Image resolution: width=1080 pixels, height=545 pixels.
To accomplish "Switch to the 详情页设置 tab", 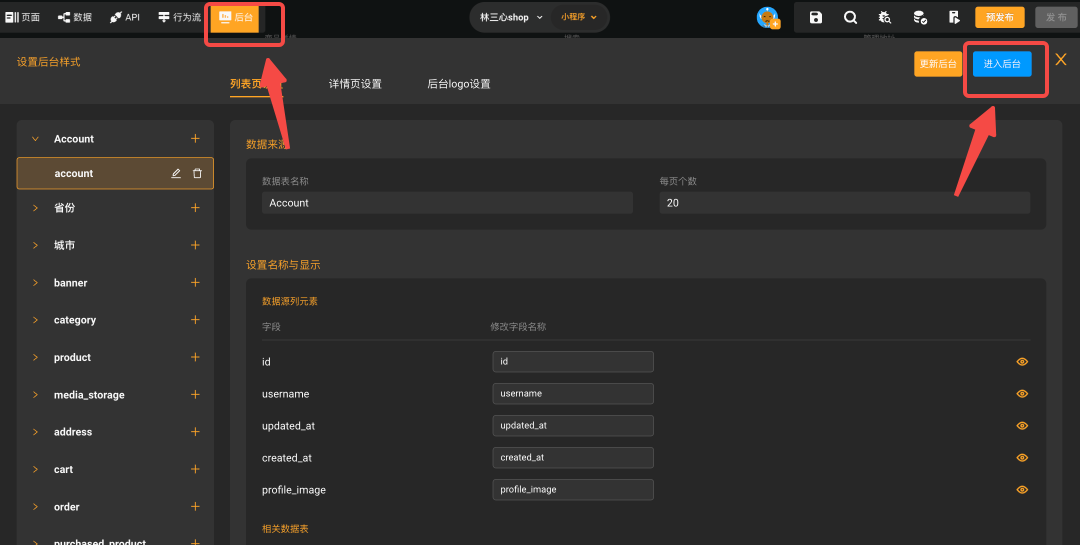I will [355, 84].
